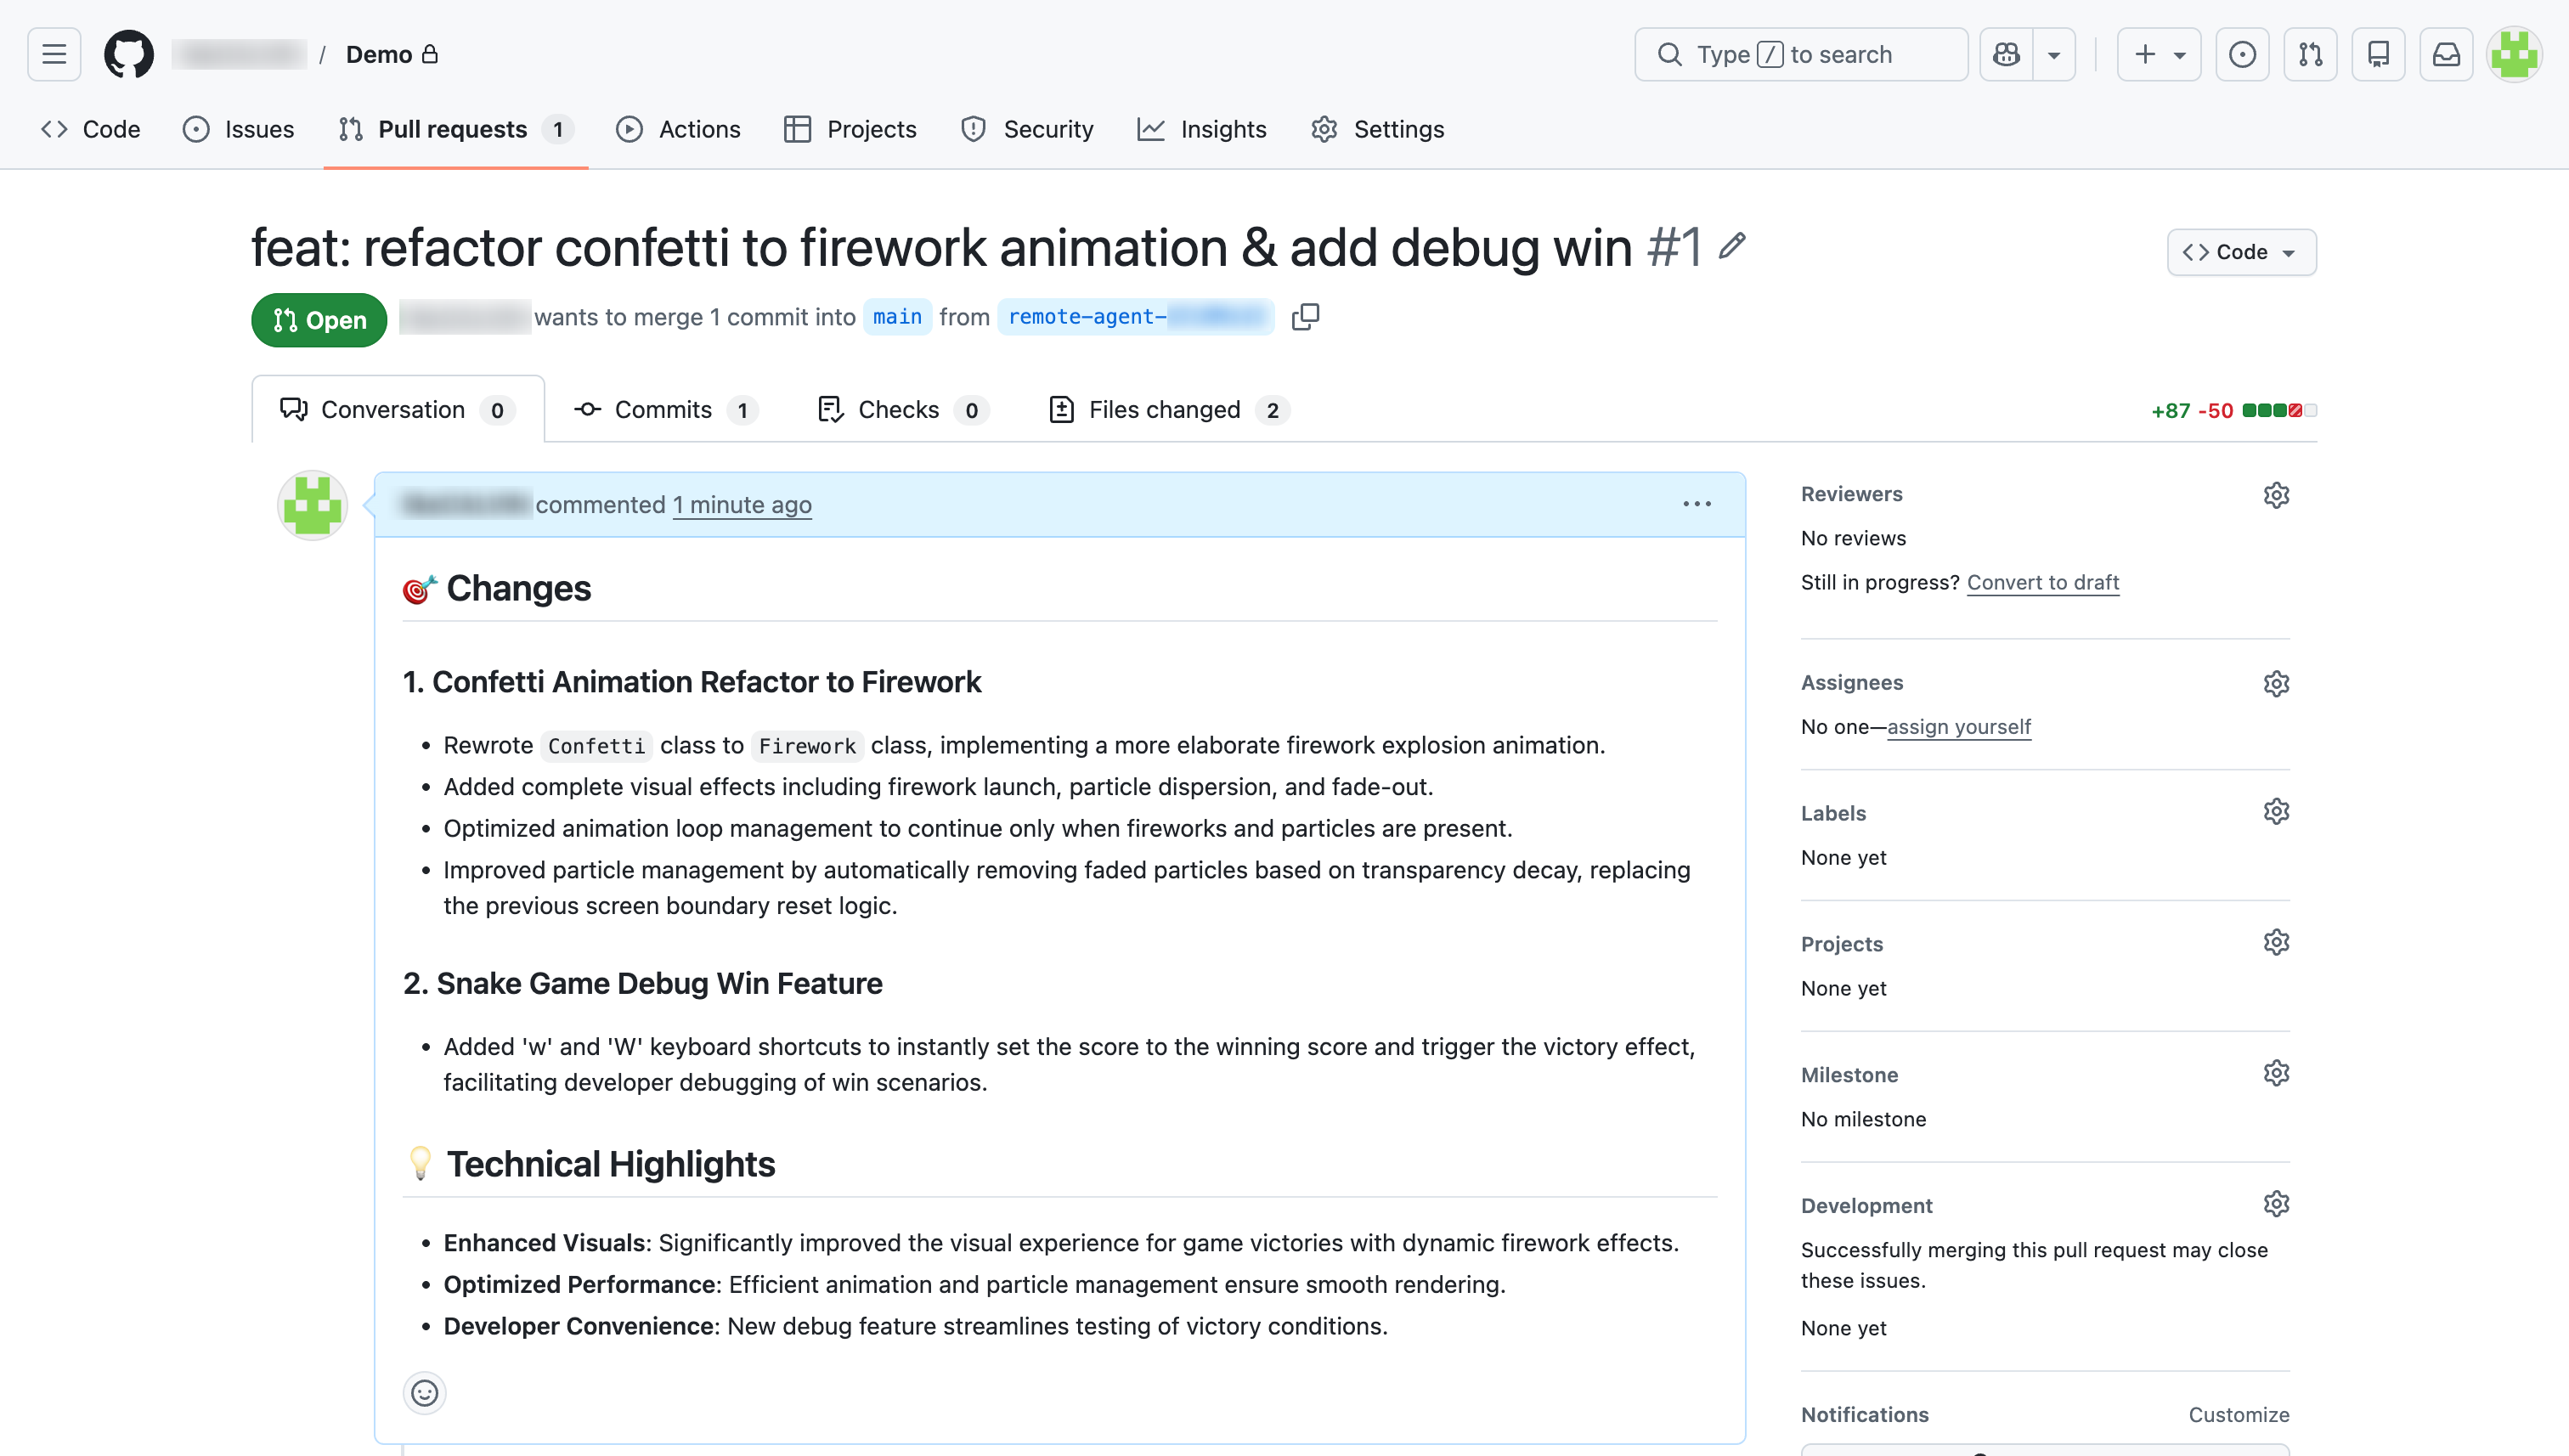The height and width of the screenshot is (1456, 2569).
Task: Open the 1 minute ago timestamp link
Action: pyautogui.click(x=742, y=505)
